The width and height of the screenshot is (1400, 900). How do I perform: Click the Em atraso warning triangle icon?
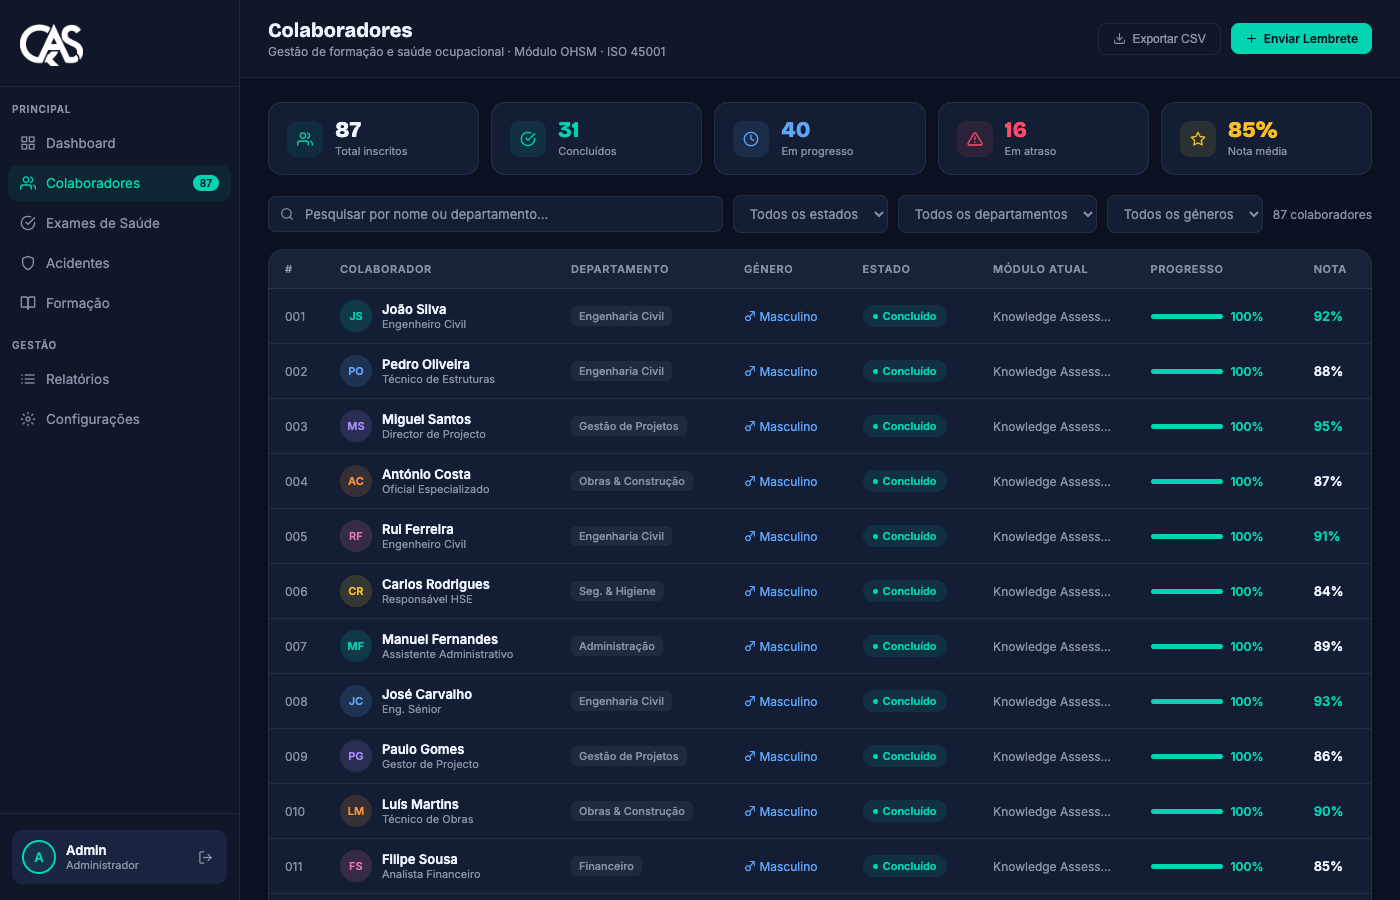[x=975, y=139]
